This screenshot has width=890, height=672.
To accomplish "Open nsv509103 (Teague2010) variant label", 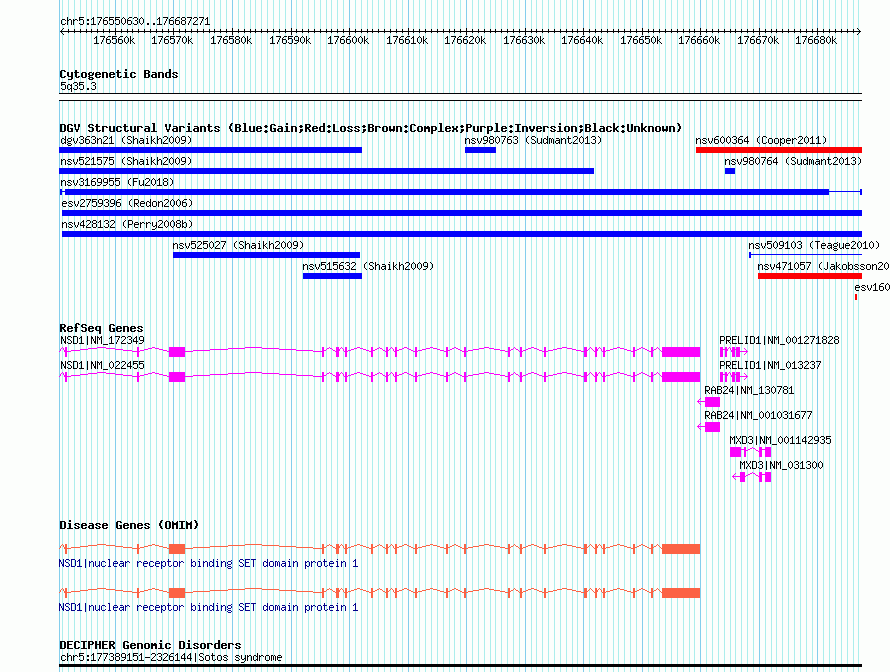I will [x=814, y=245].
